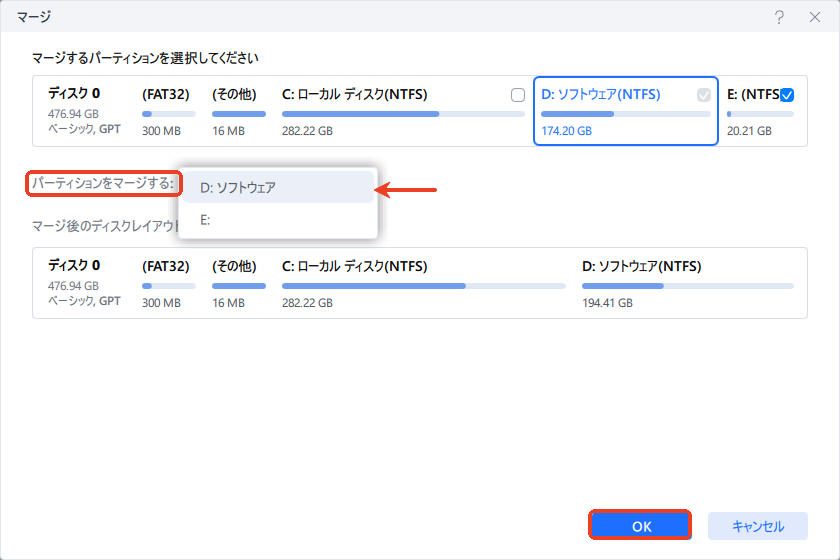
Task: Choose the E: option in the dropdown list
Action: pyautogui.click(x=277, y=220)
